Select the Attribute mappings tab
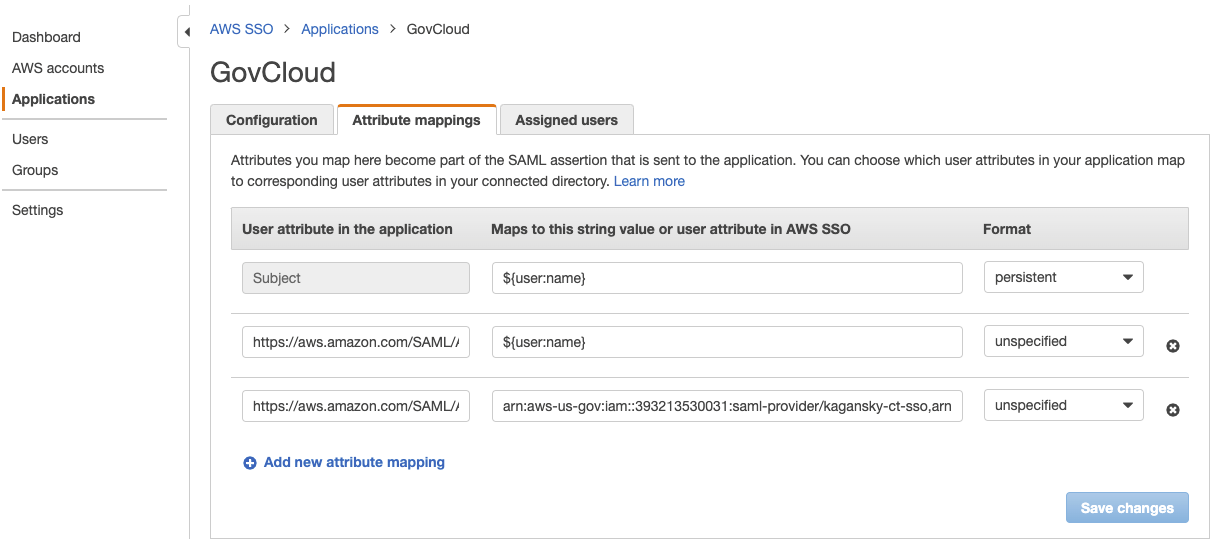 click(x=416, y=120)
